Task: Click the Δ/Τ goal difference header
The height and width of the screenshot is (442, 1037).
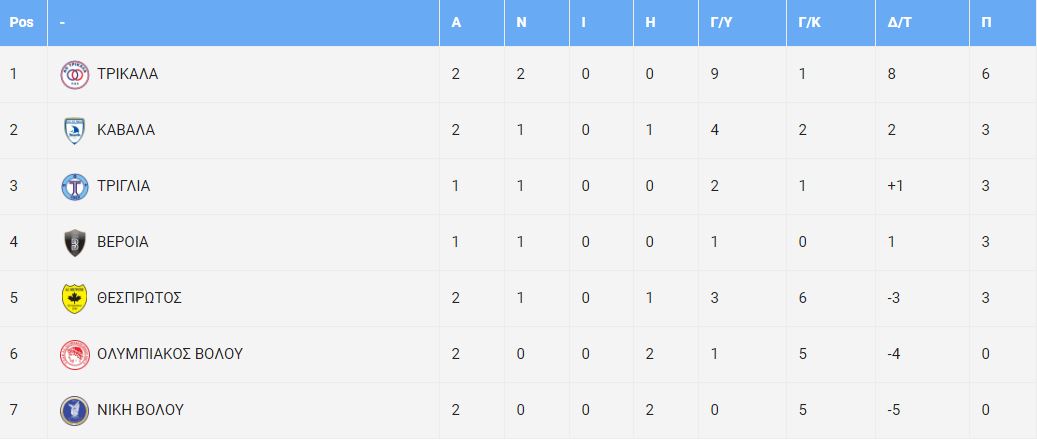Action: coord(900,22)
